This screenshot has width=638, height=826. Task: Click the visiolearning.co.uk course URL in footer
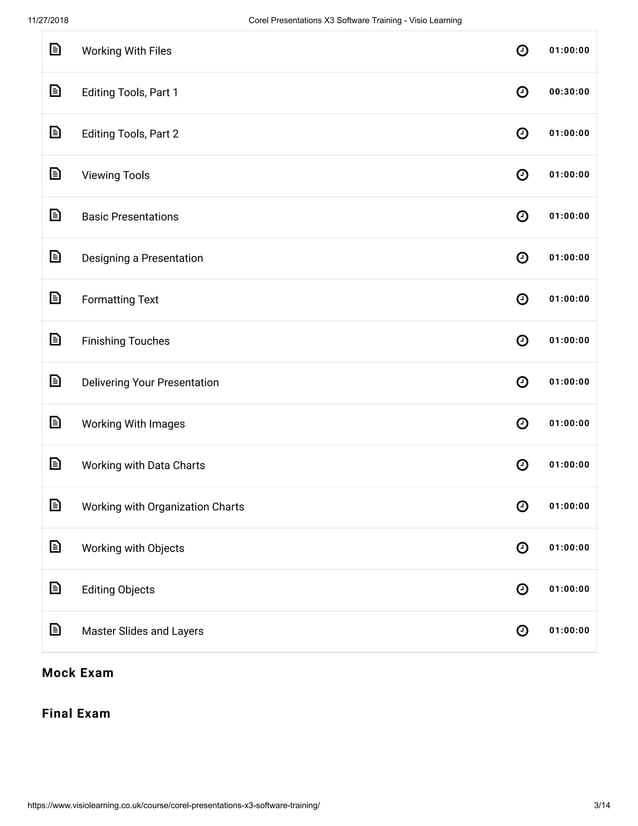167,805
